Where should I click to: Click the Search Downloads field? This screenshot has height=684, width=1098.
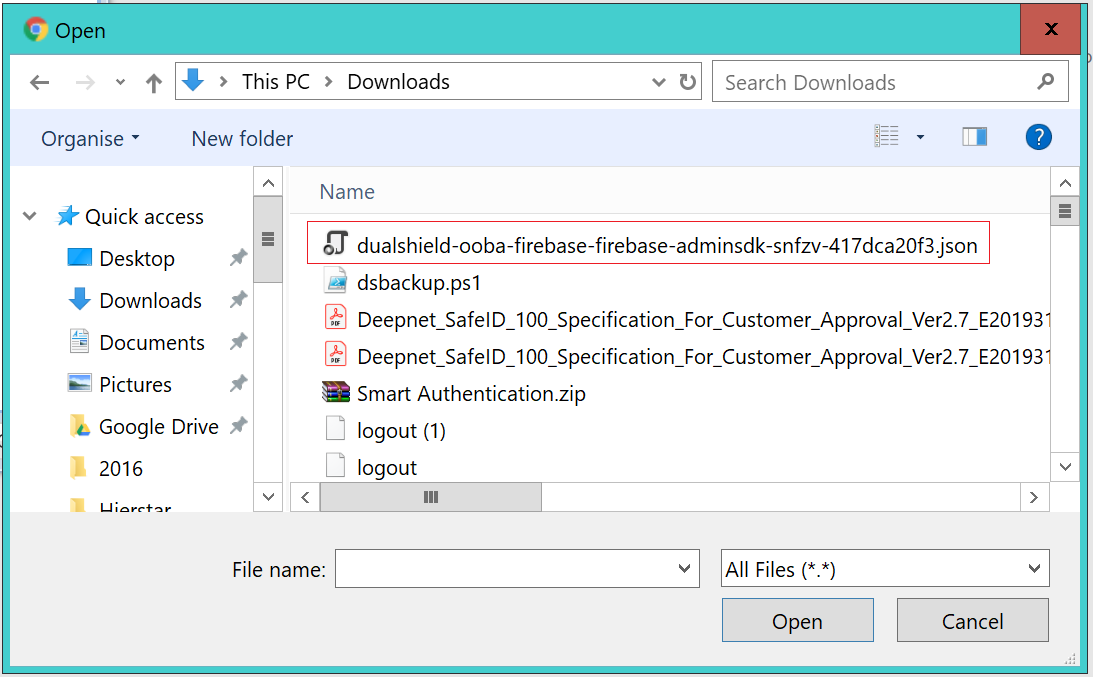[x=875, y=83]
